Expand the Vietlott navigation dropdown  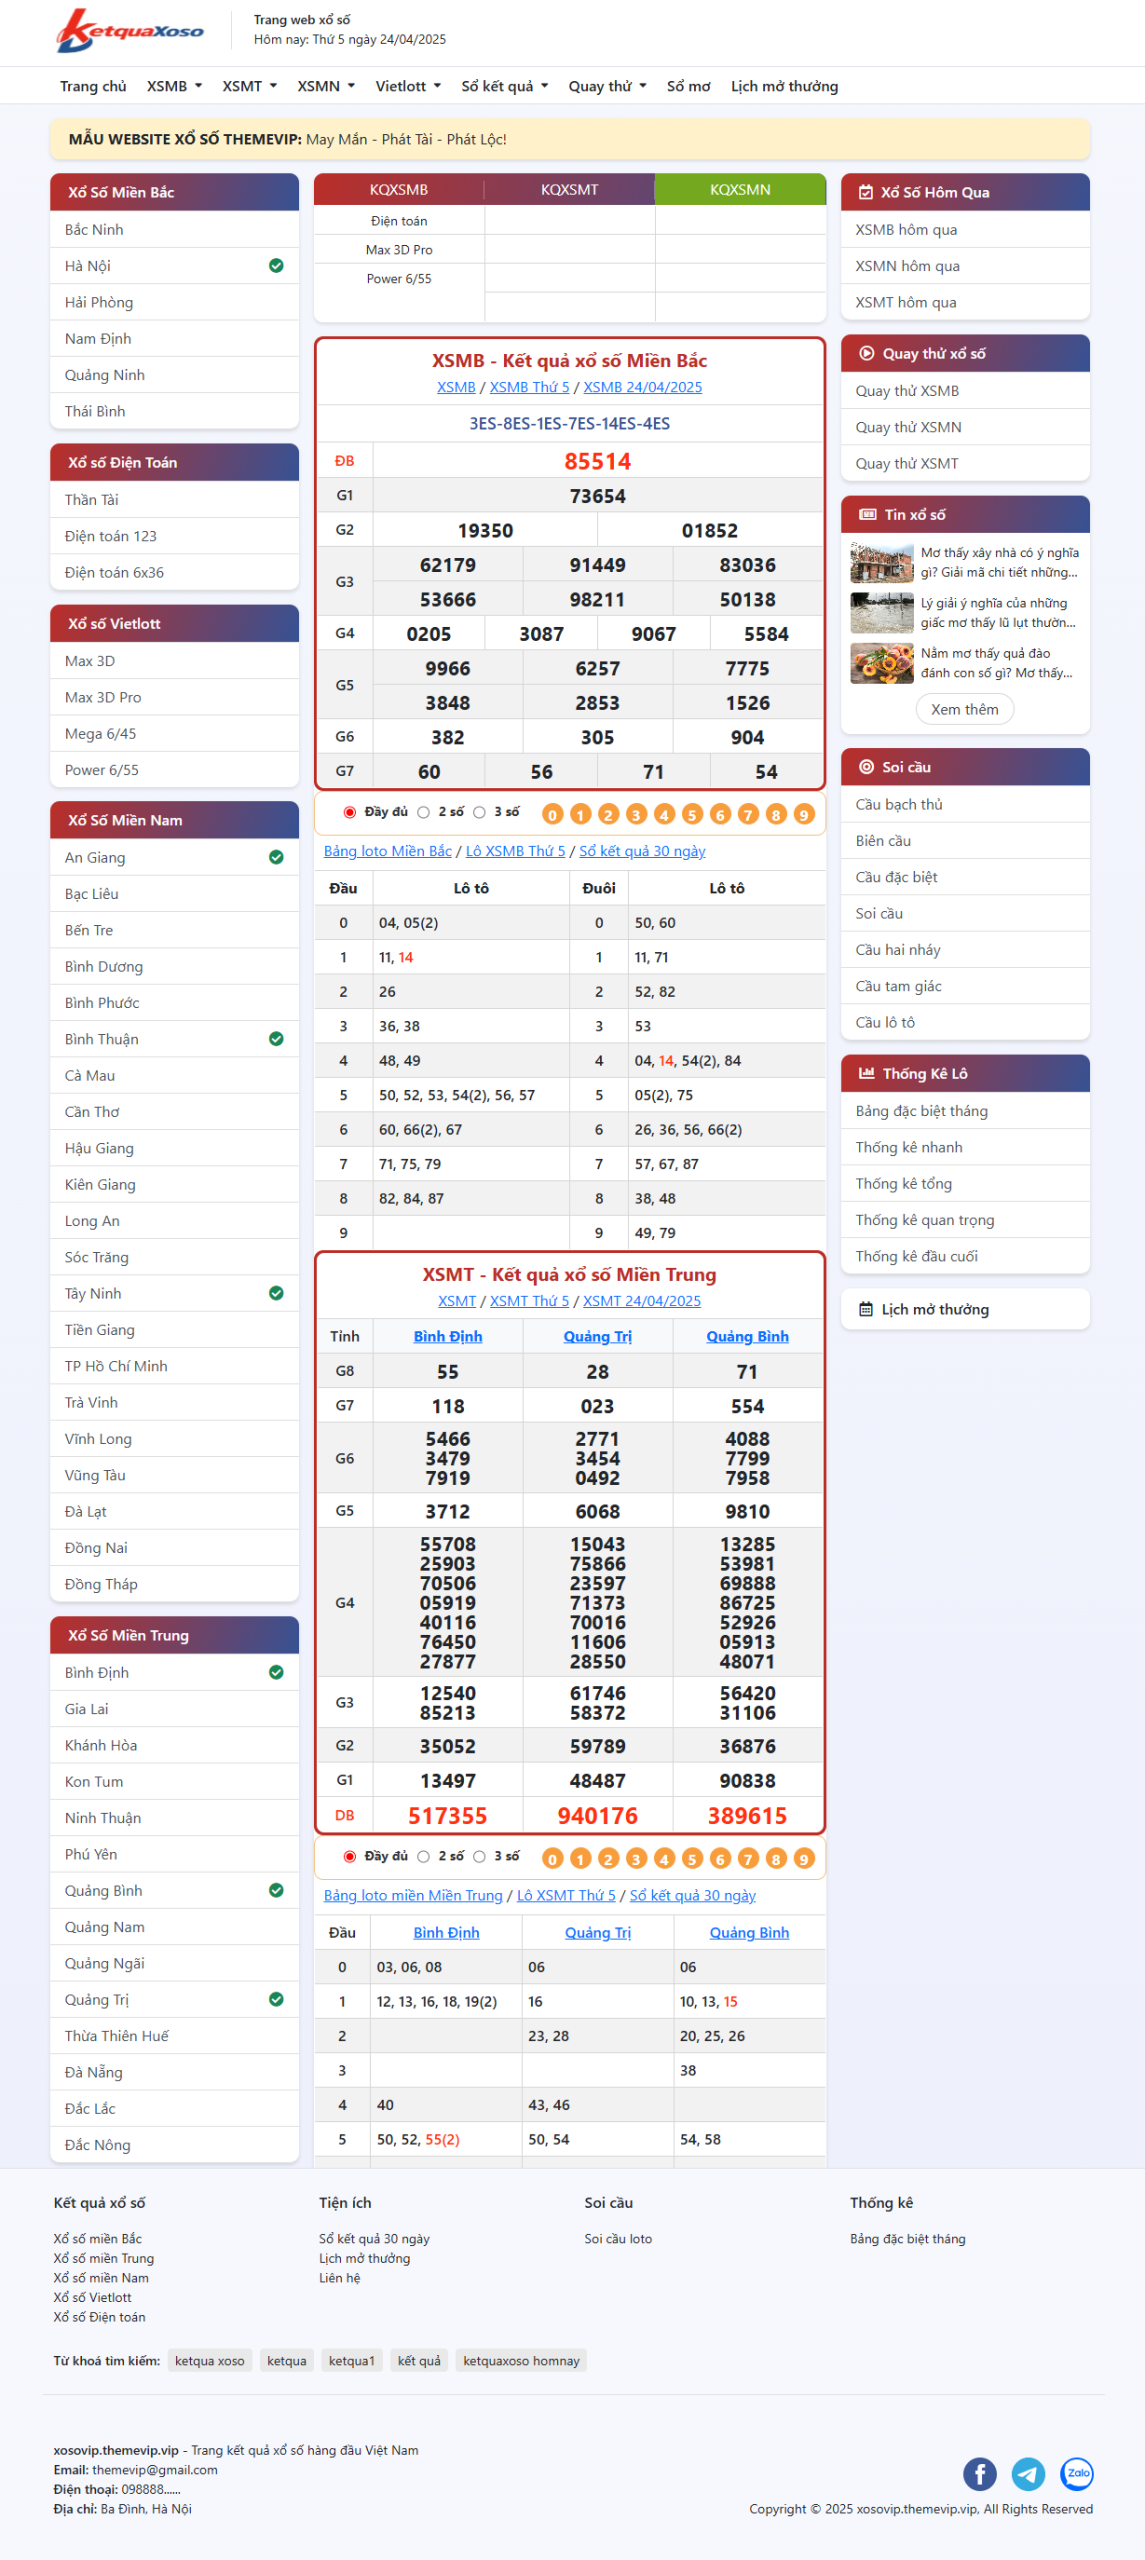[x=408, y=86]
